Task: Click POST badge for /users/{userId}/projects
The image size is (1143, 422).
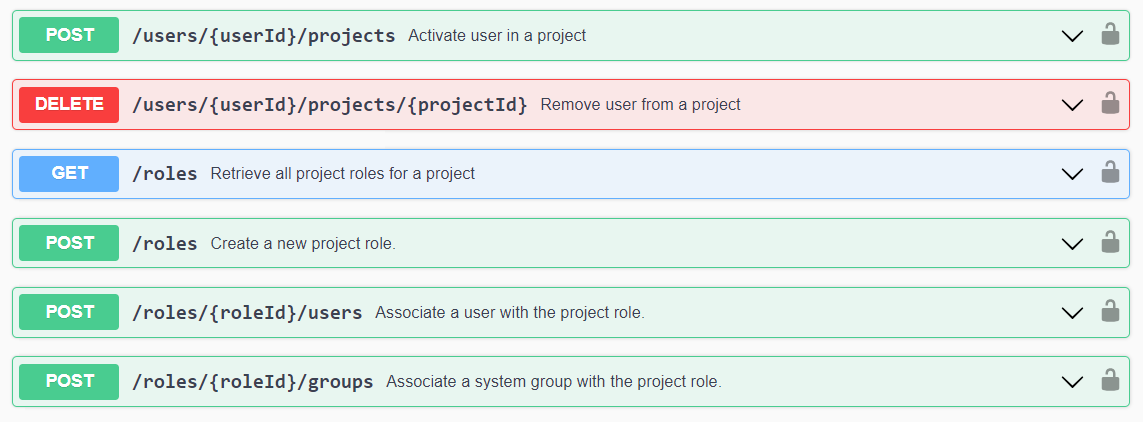Action: coord(69,35)
